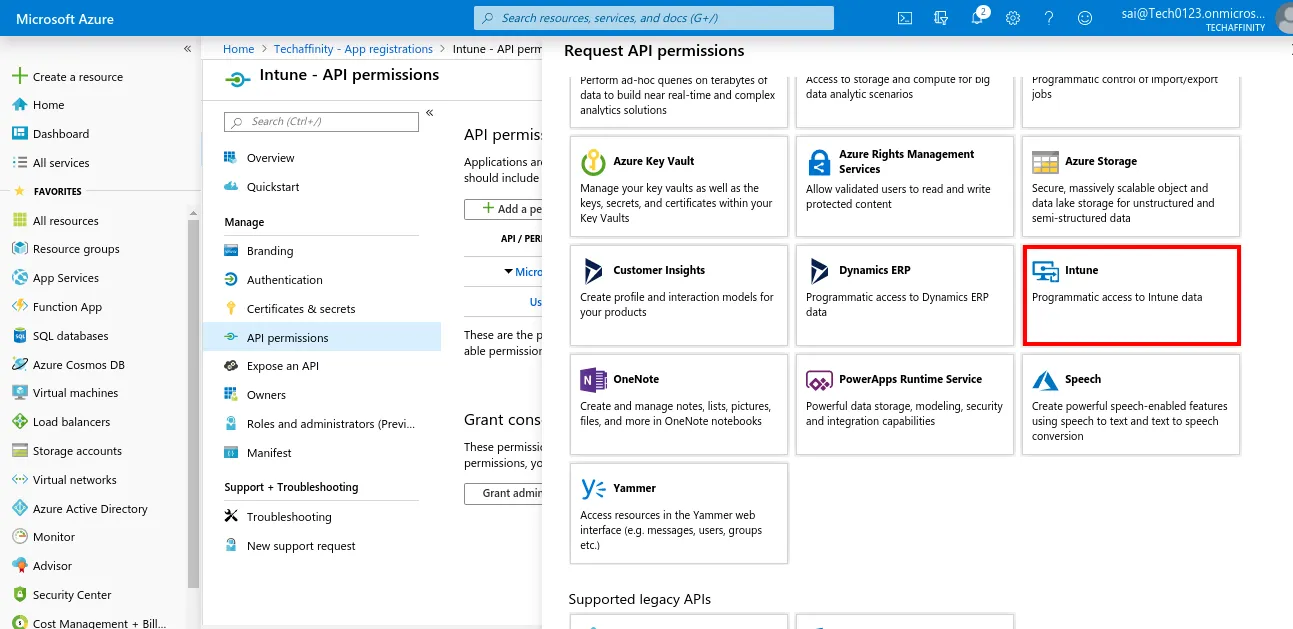Send feedback with the smiley icon
The image size is (1293, 629).
[1085, 18]
